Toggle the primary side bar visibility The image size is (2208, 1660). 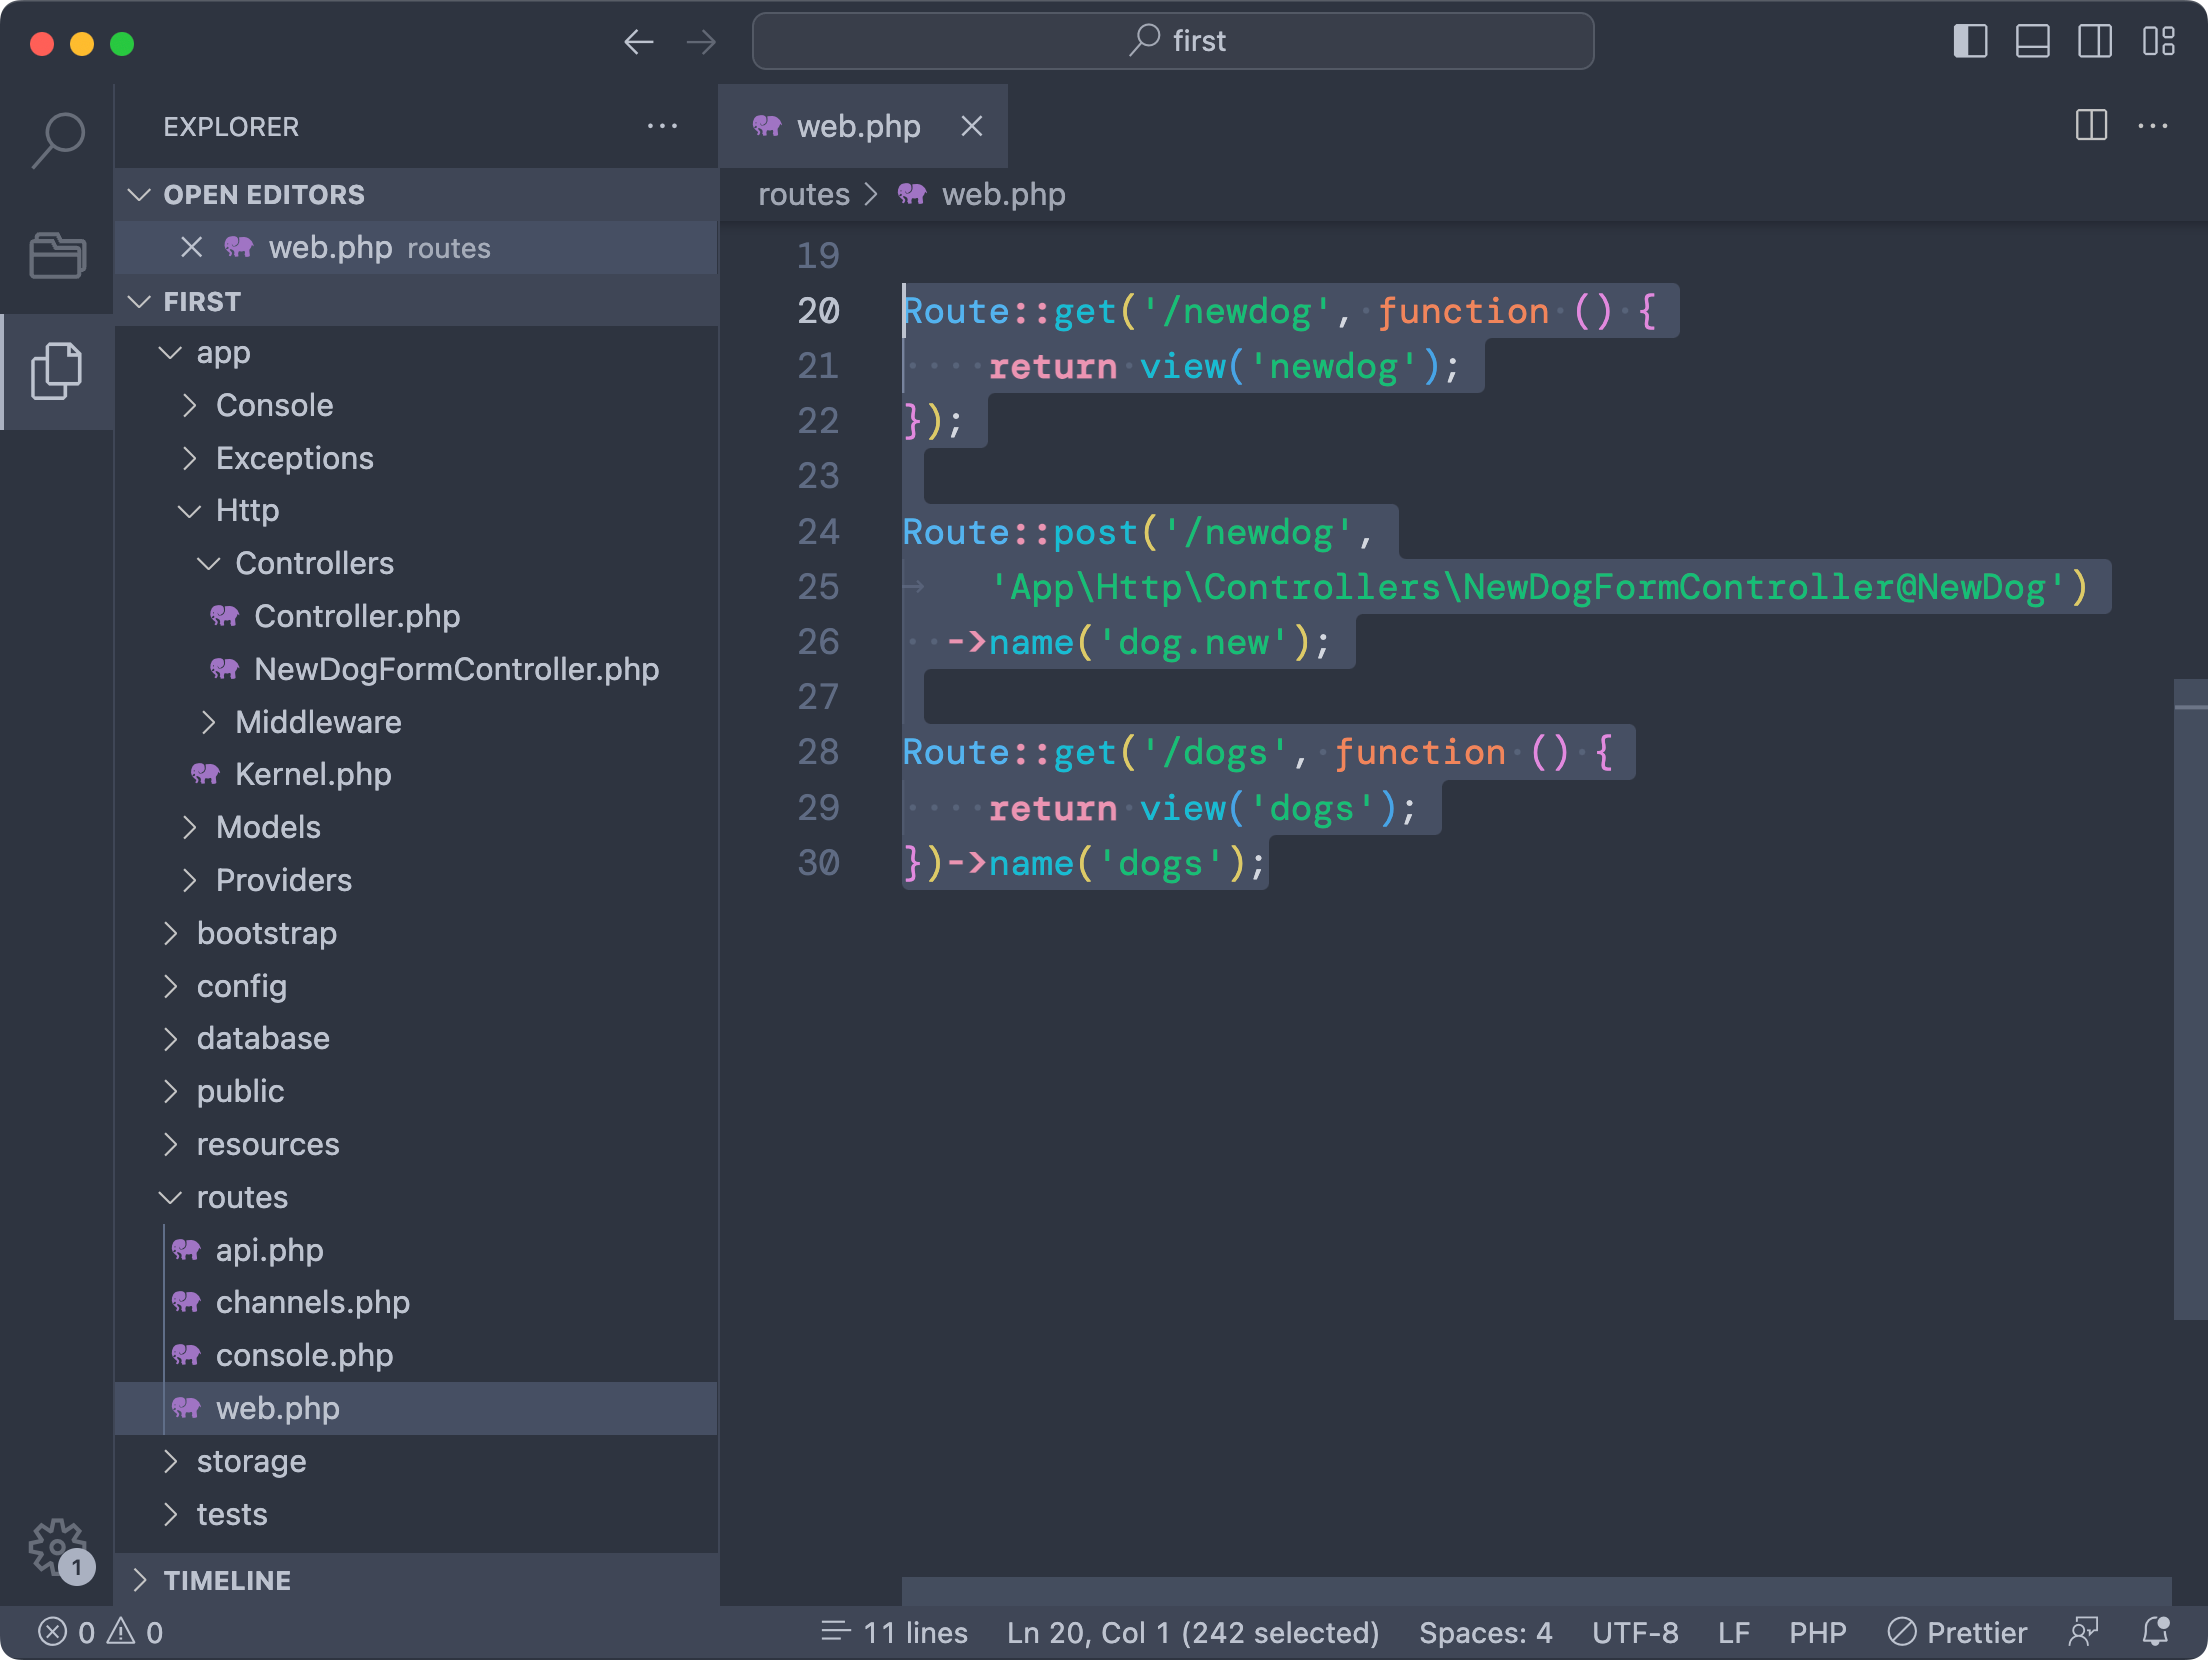click(1970, 42)
